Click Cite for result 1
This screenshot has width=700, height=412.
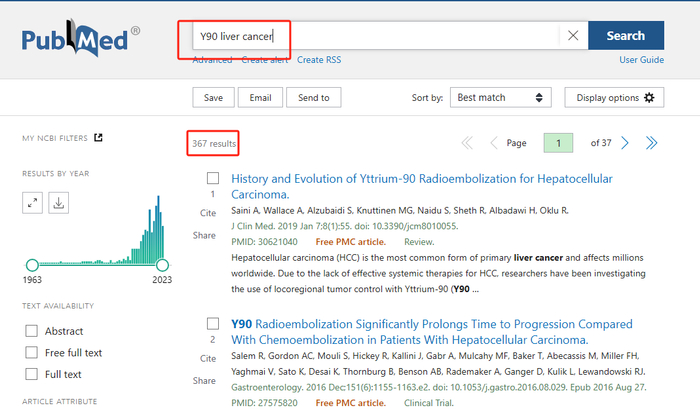208,213
